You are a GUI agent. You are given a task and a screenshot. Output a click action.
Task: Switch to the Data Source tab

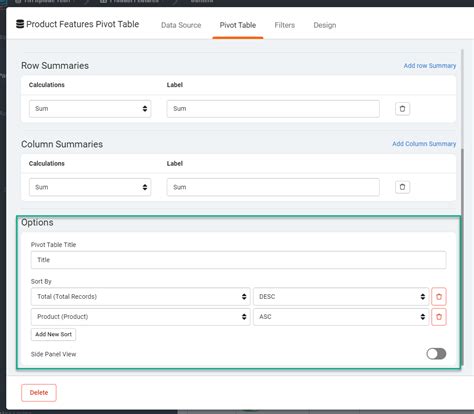click(181, 25)
